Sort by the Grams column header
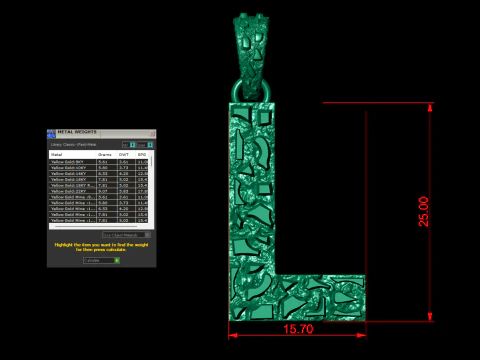The image size is (480, 360). (107, 155)
